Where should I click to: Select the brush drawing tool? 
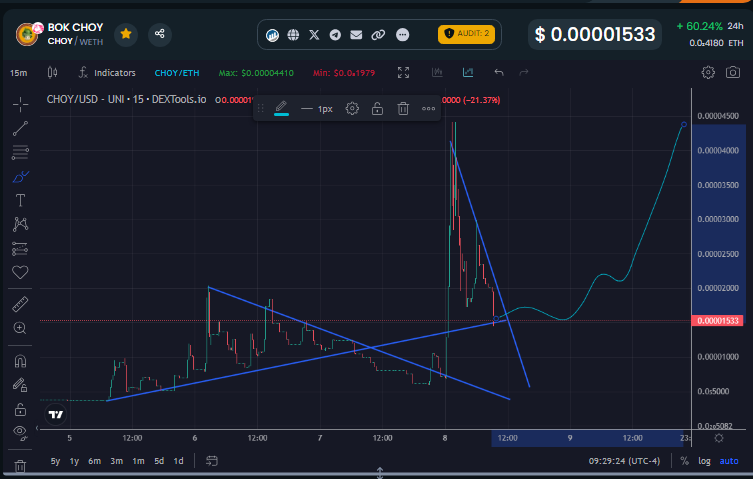pos(20,177)
